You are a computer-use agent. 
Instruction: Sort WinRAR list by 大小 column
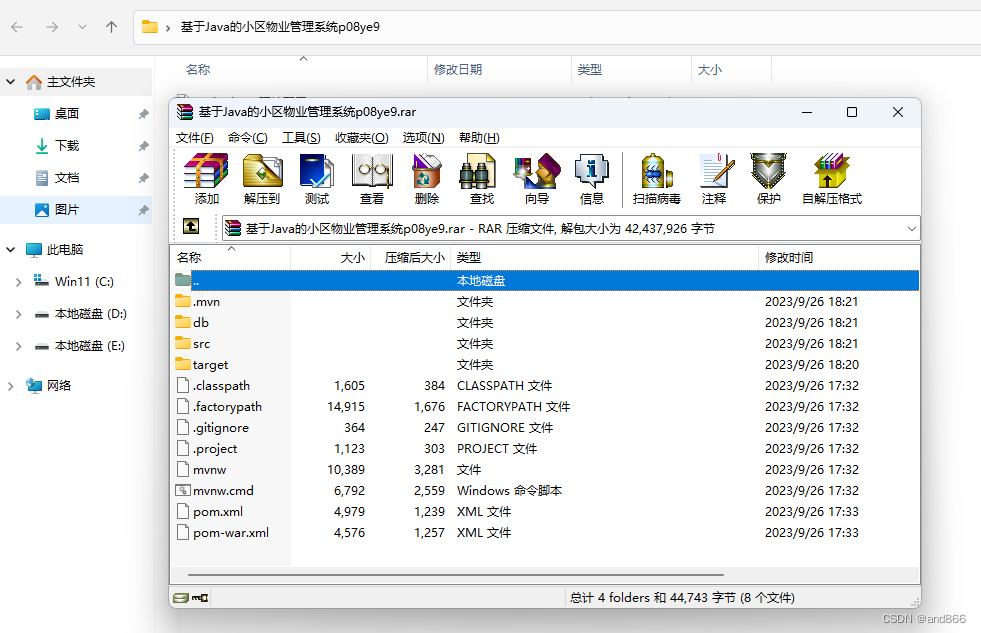point(331,258)
